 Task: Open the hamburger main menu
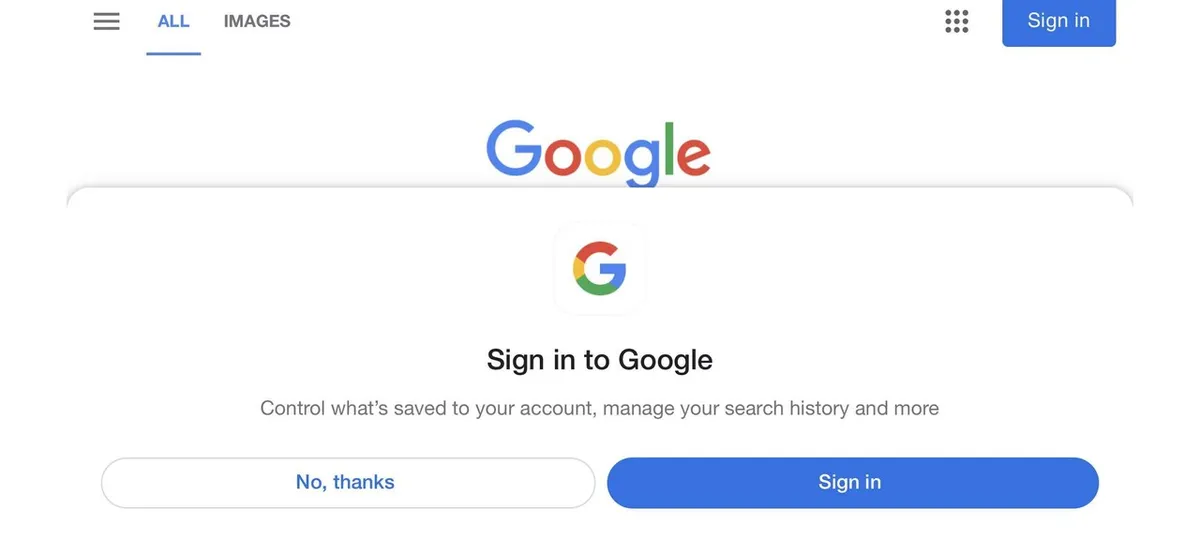pyautogui.click(x=106, y=21)
